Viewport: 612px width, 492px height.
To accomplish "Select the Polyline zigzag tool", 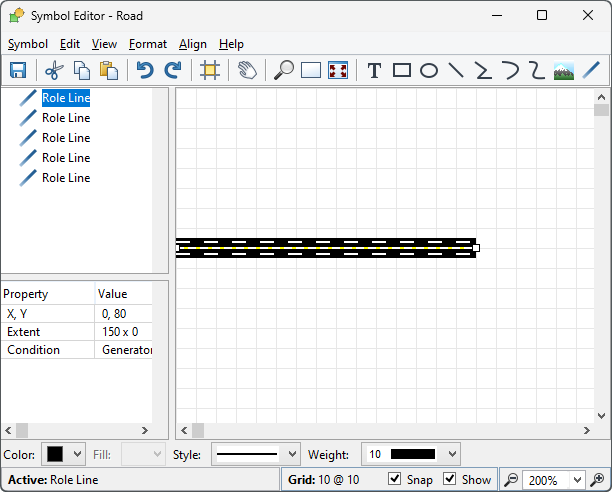I will click(x=483, y=71).
